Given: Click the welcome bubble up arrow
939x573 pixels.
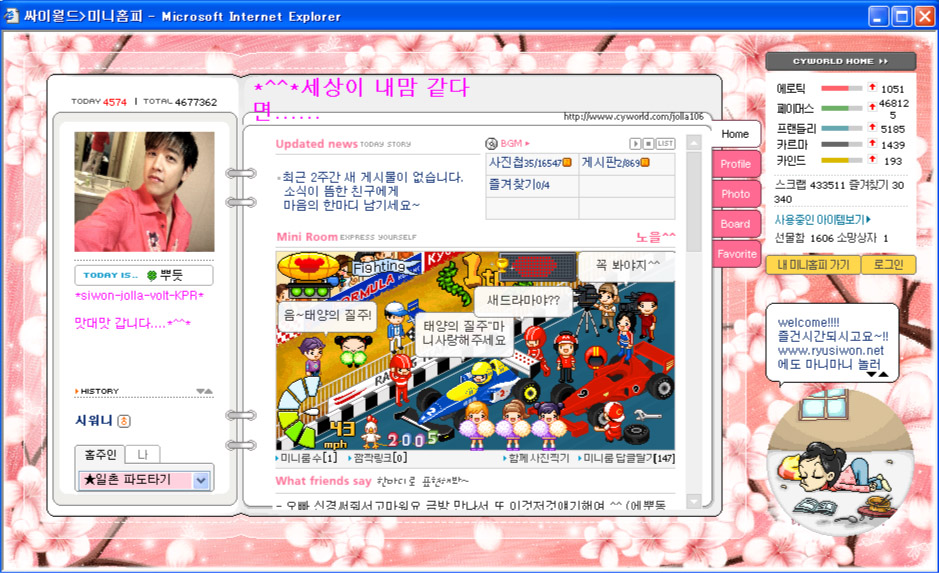Looking at the screenshot, I should coord(883,374).
